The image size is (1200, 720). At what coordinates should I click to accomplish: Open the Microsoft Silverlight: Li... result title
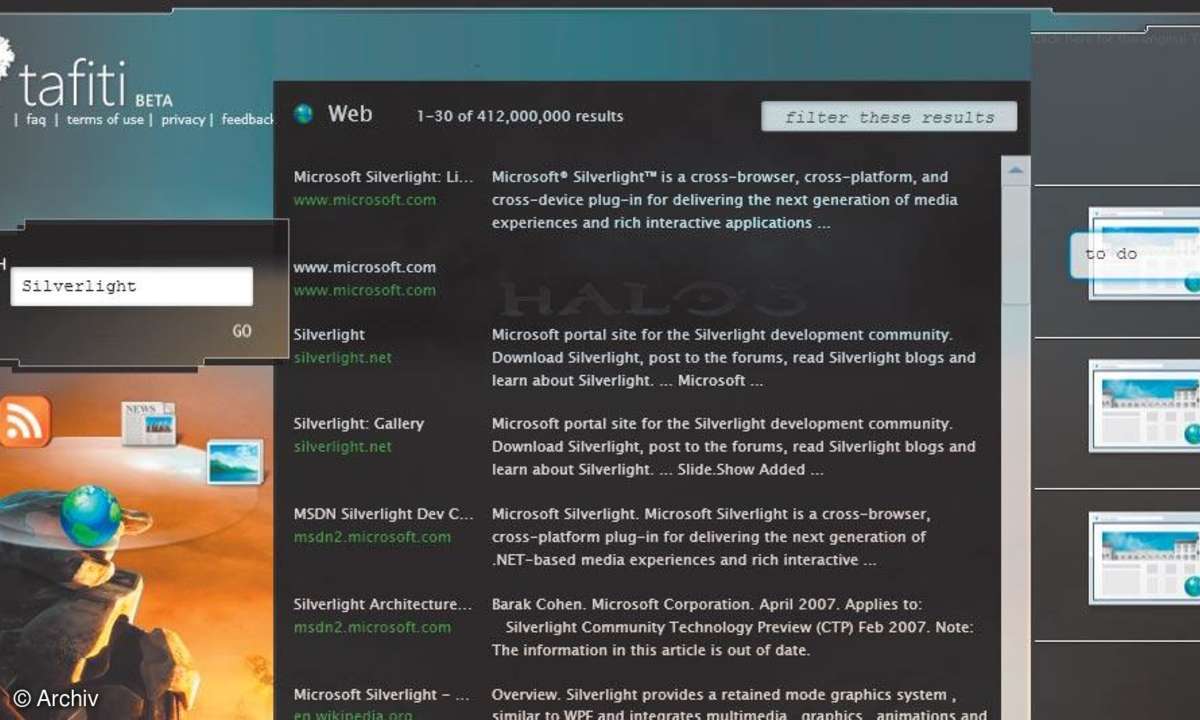[383, 177]
